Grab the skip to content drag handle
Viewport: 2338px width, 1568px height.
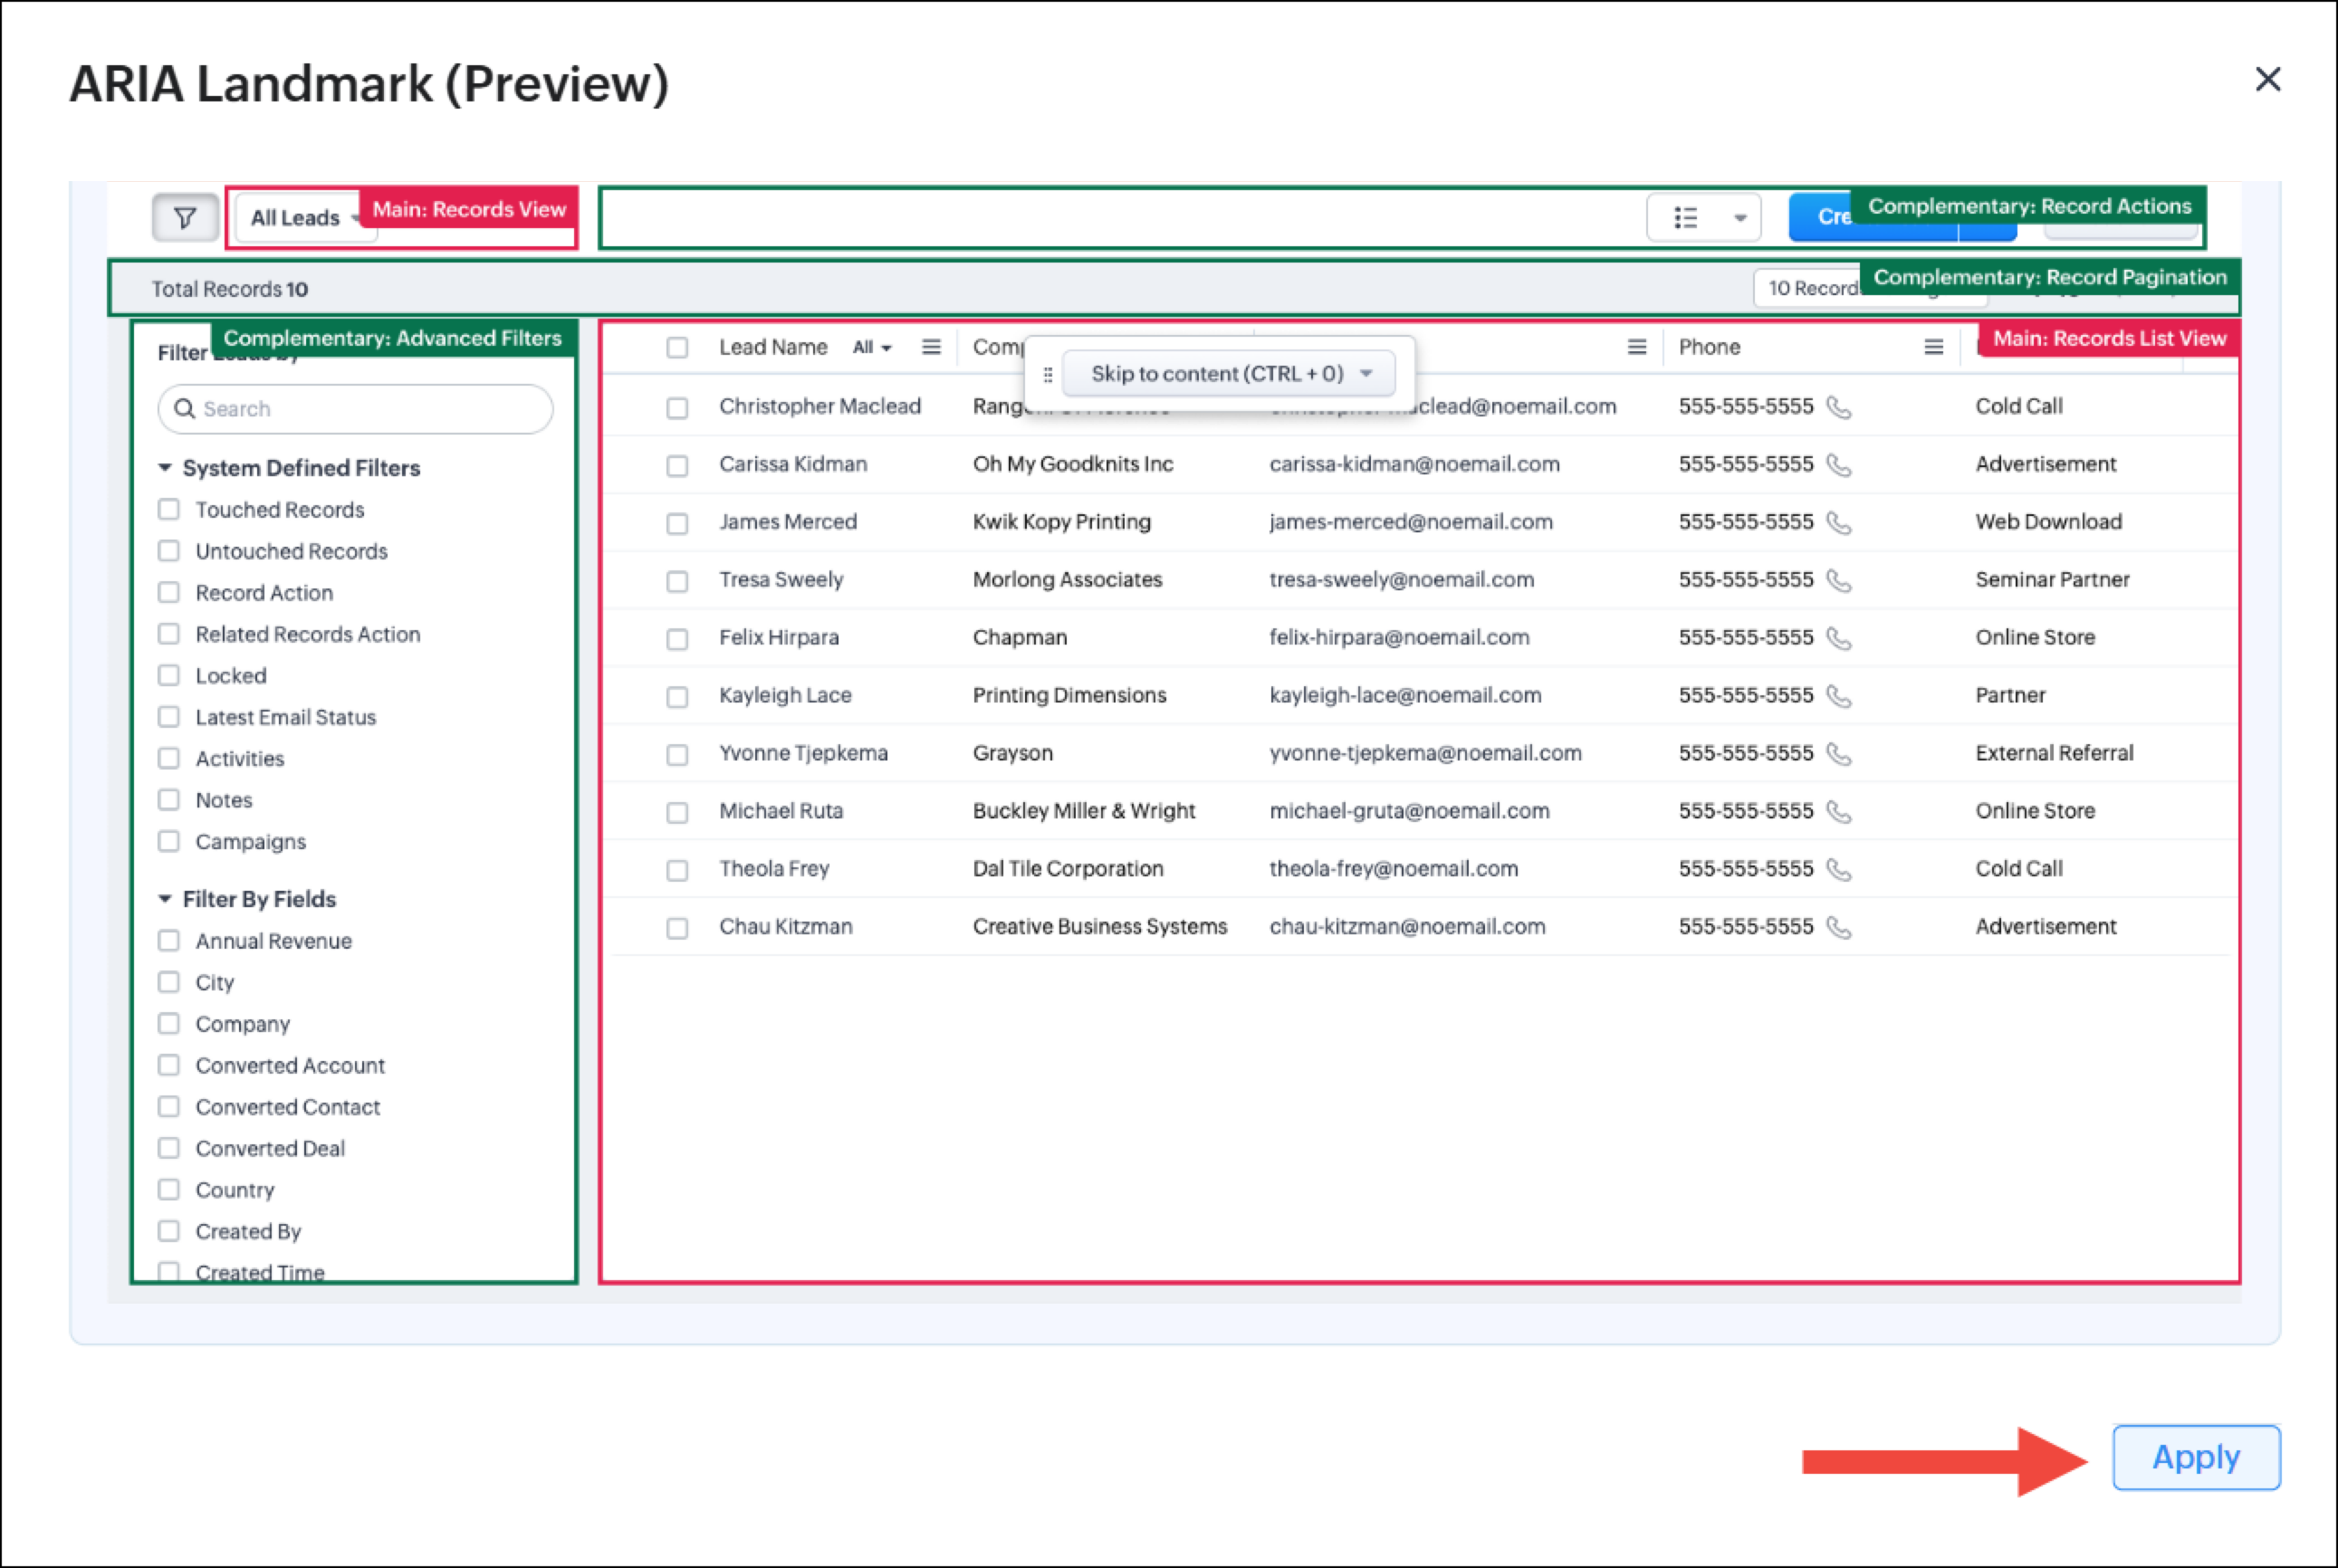1047,375
